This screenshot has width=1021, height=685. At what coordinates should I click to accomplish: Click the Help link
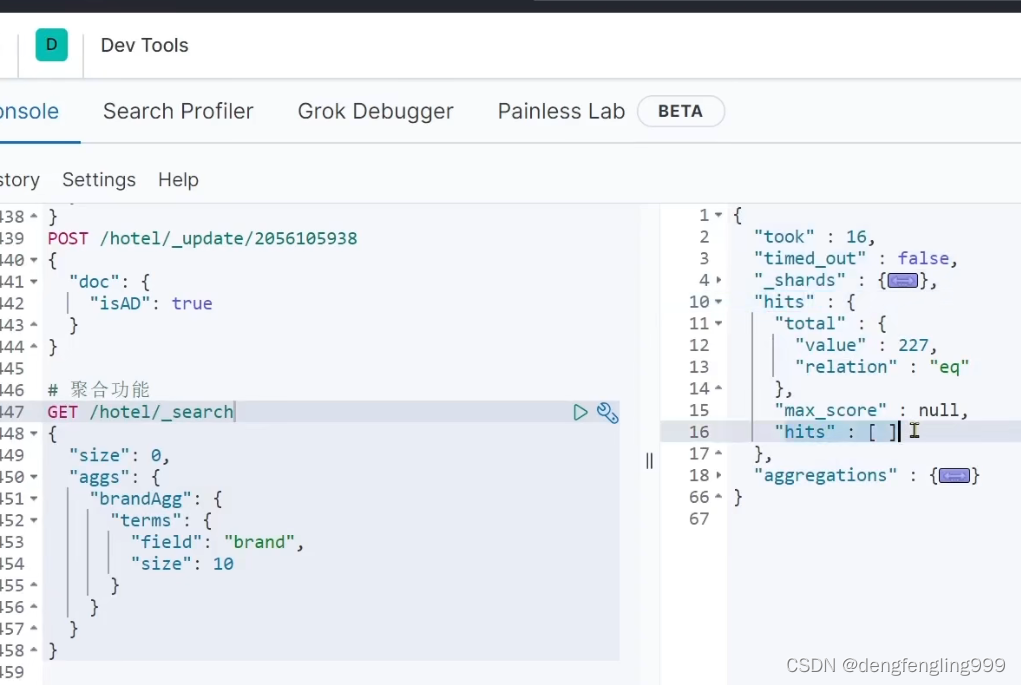[178, 180]
